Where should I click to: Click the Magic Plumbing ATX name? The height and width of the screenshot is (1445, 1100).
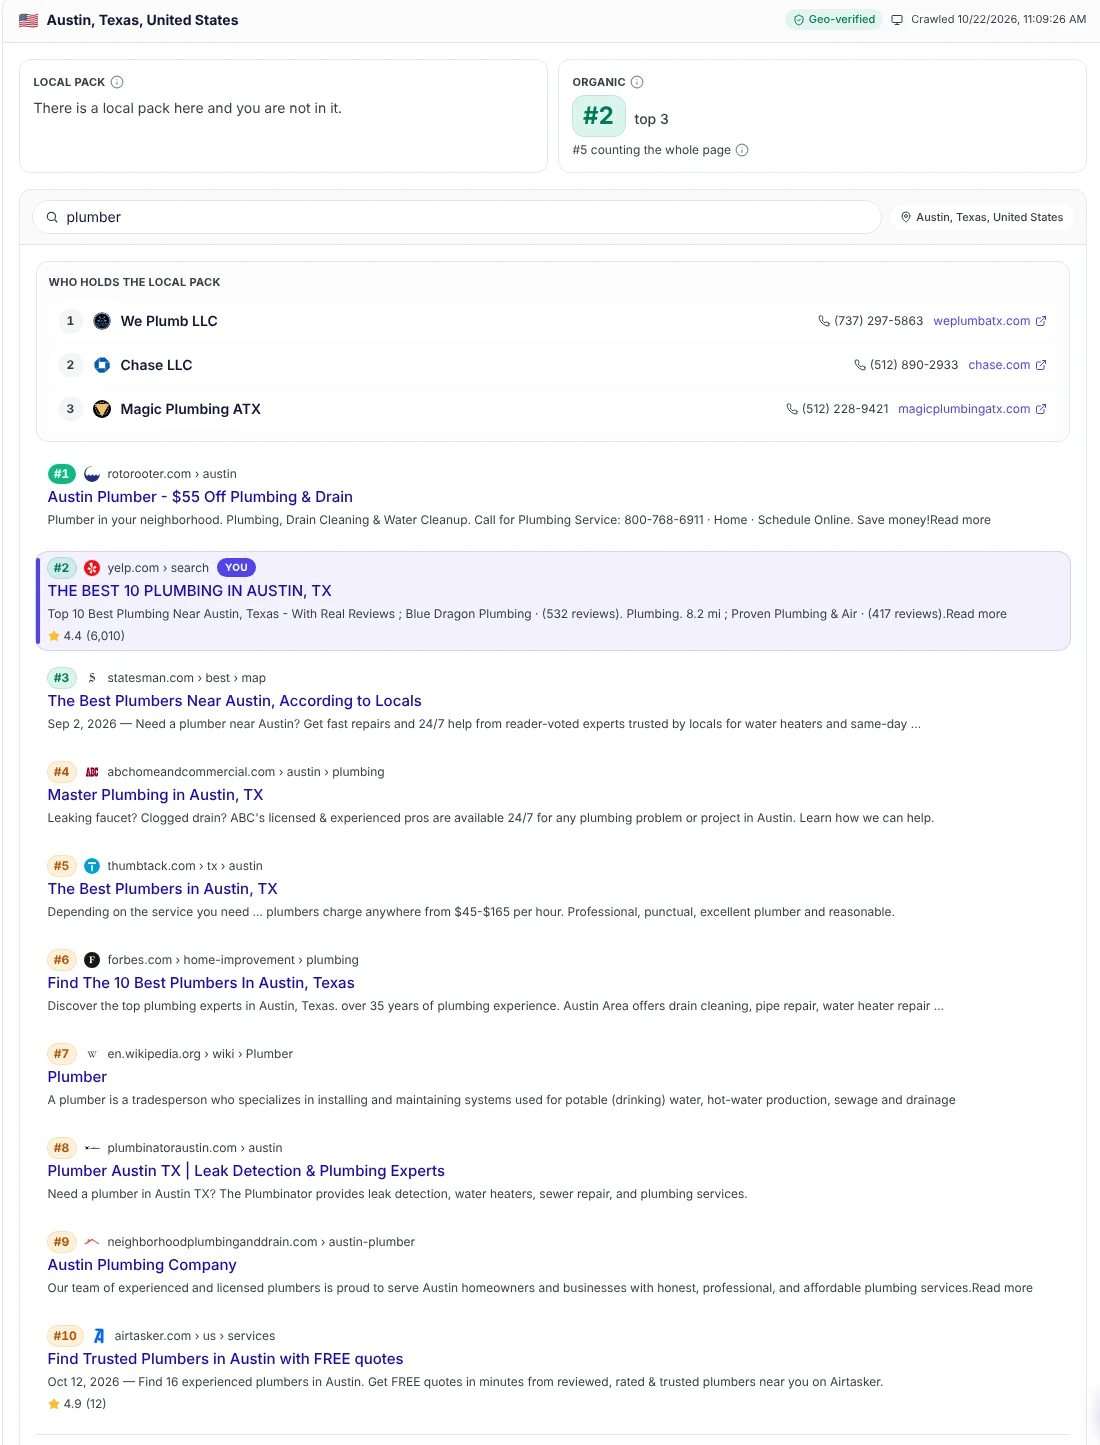click(191, 409)
